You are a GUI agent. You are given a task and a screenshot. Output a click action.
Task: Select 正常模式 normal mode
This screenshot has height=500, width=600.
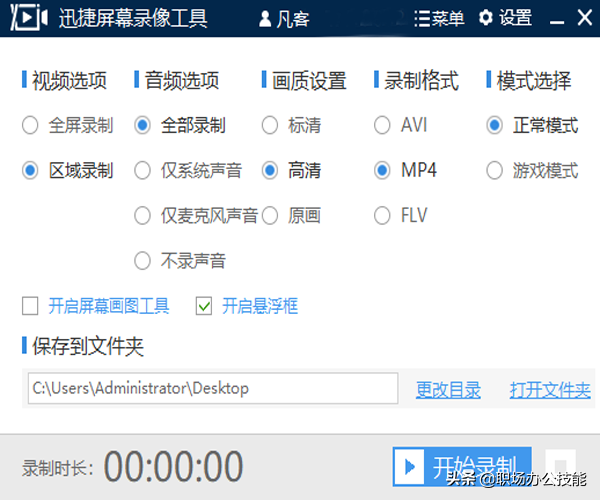click(x=532, y=125)
